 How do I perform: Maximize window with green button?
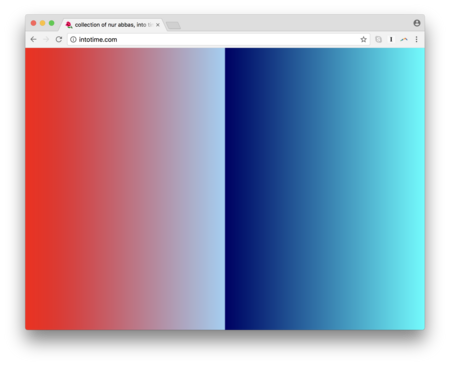click(51, 23)
